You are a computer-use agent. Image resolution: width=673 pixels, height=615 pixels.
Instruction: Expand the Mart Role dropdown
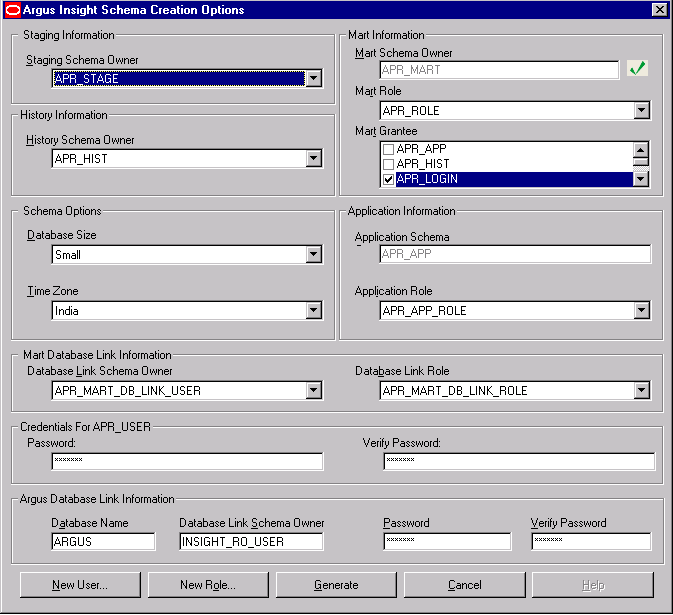click(641, 110)
